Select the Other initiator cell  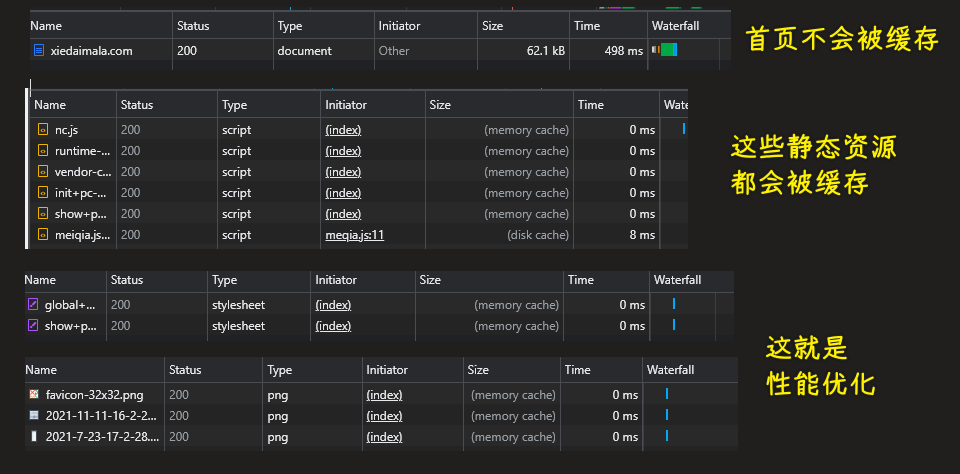[x=394, y=51]
